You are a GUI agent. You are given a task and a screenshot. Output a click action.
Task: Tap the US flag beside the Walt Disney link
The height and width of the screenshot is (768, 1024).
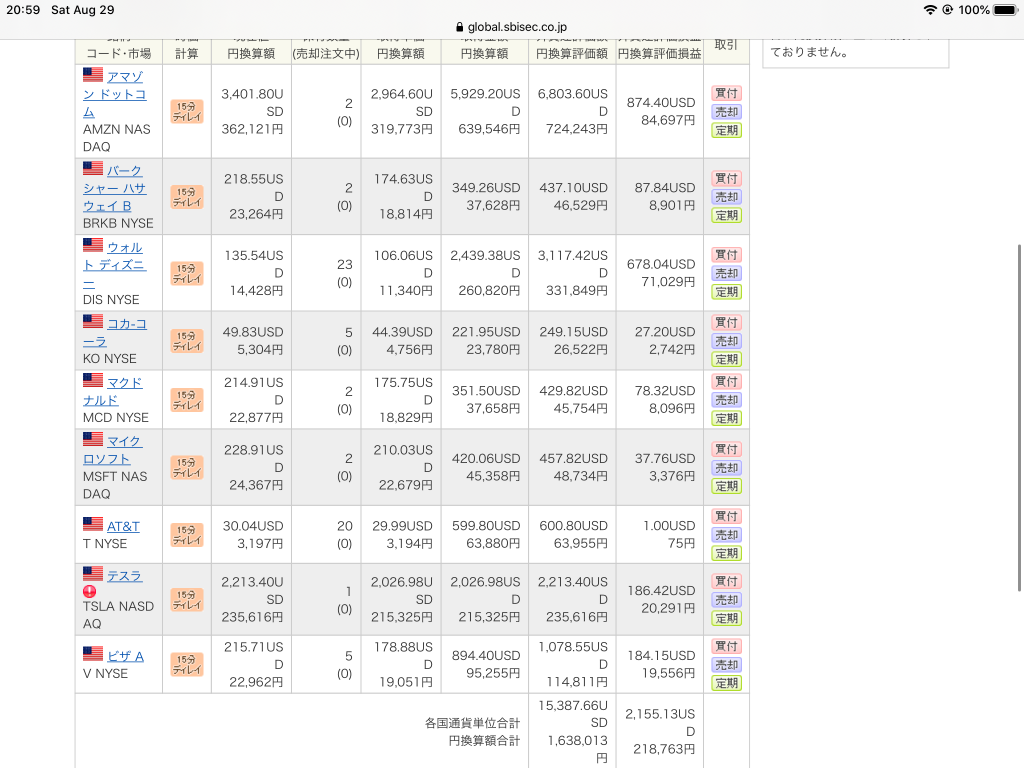click(x=93, y=245)
